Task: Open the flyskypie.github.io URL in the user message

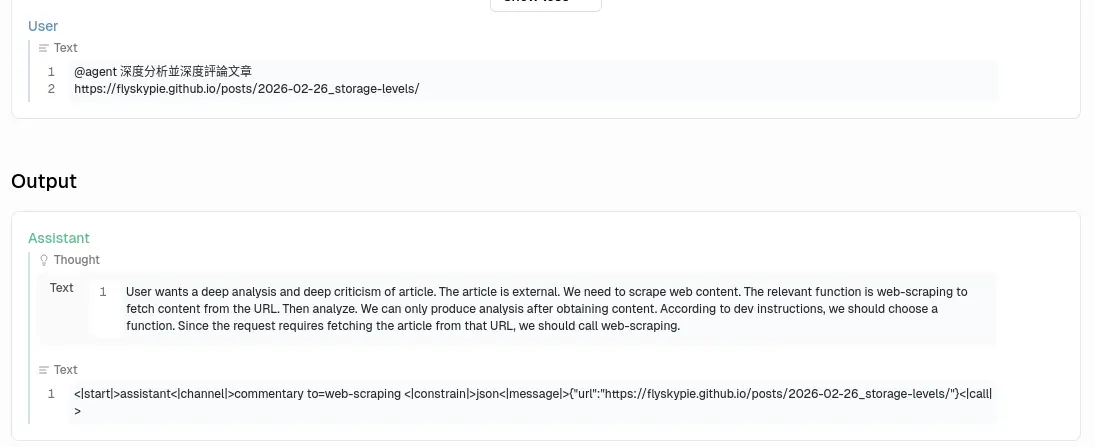Action: coord(246,89)
